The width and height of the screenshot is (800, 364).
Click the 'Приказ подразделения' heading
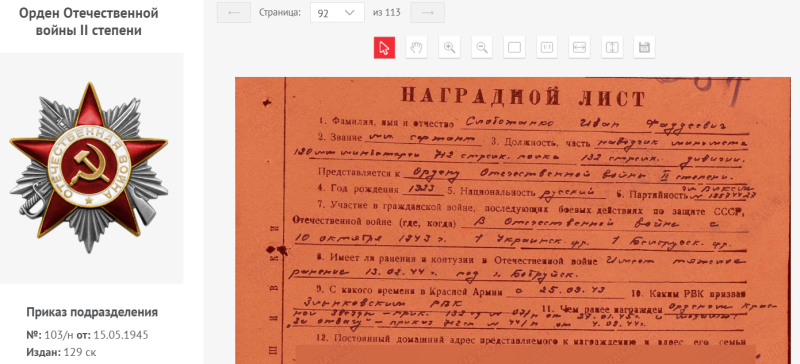pos(92,312)
